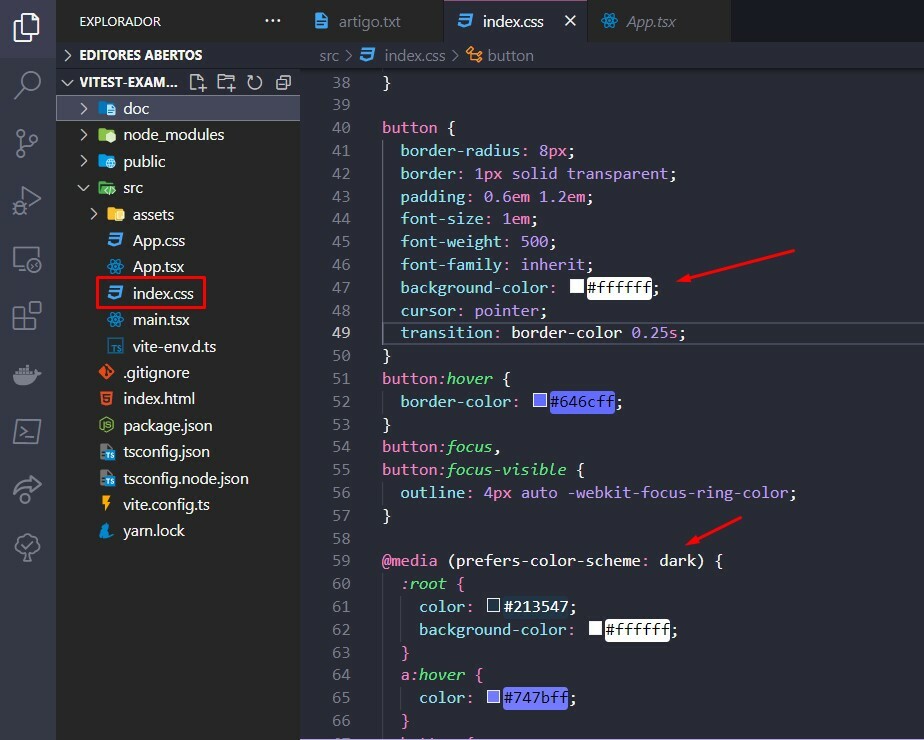Select the button breadcrumb item
924x740 pixels.
(x=510, y=55)
